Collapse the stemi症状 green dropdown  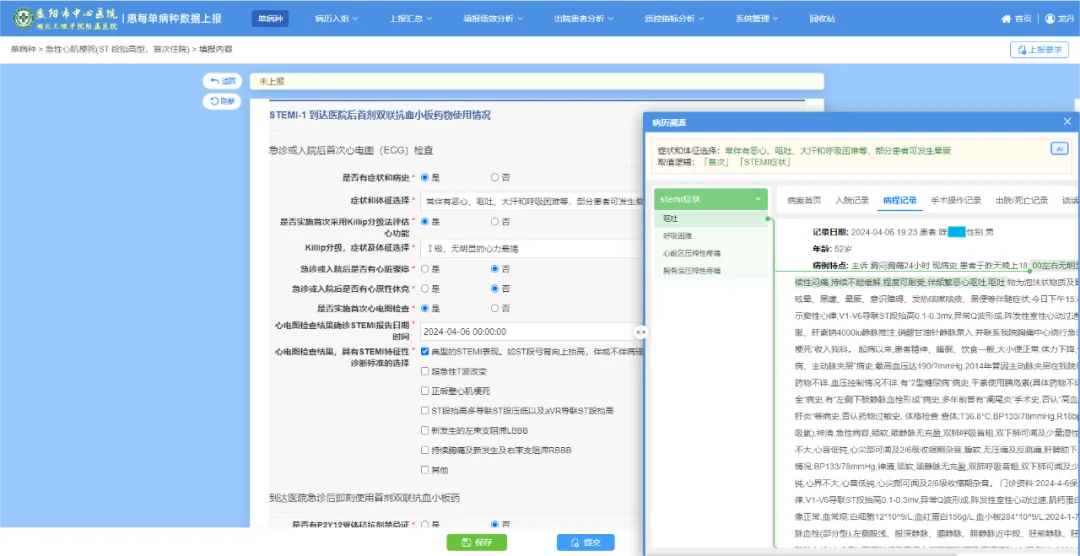(710, 199)
